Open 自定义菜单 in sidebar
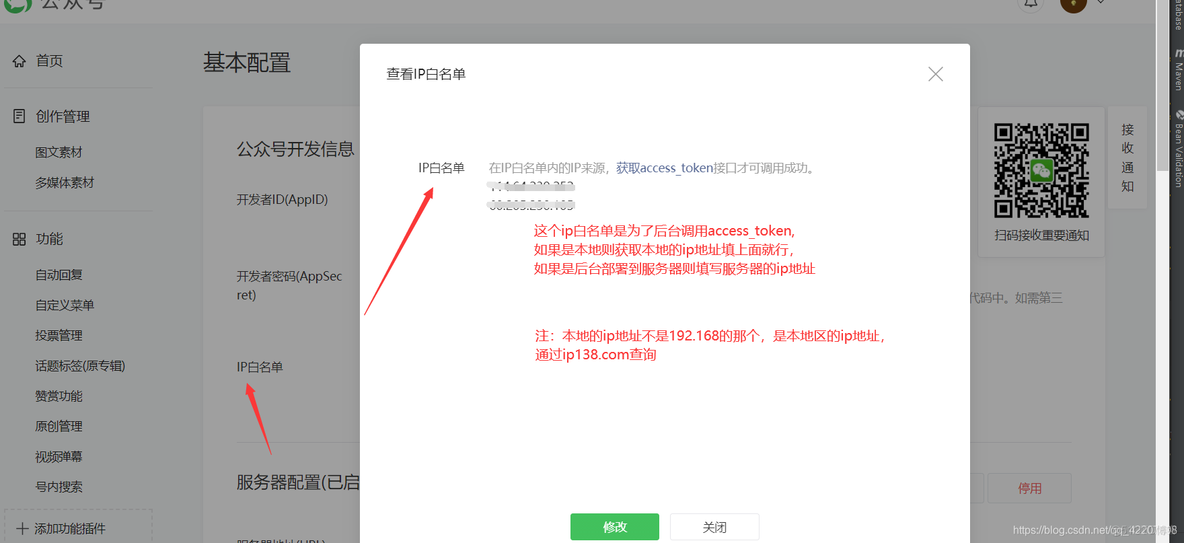The width and height of the screenshot is (1184, 543). tap(64, 305)
